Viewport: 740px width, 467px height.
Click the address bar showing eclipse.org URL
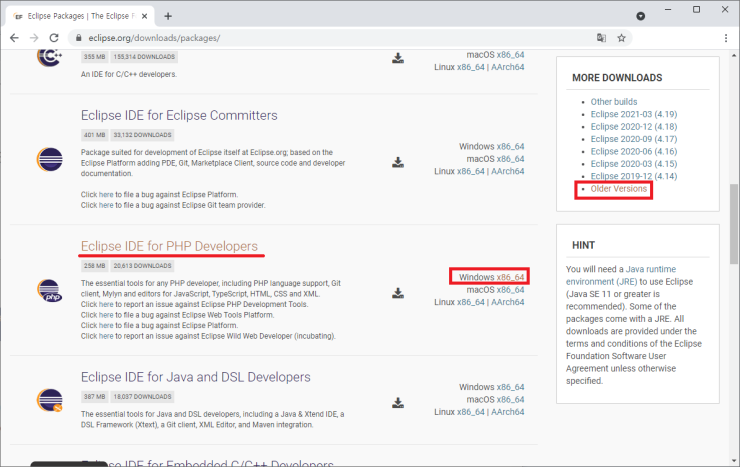pos(300,38)
